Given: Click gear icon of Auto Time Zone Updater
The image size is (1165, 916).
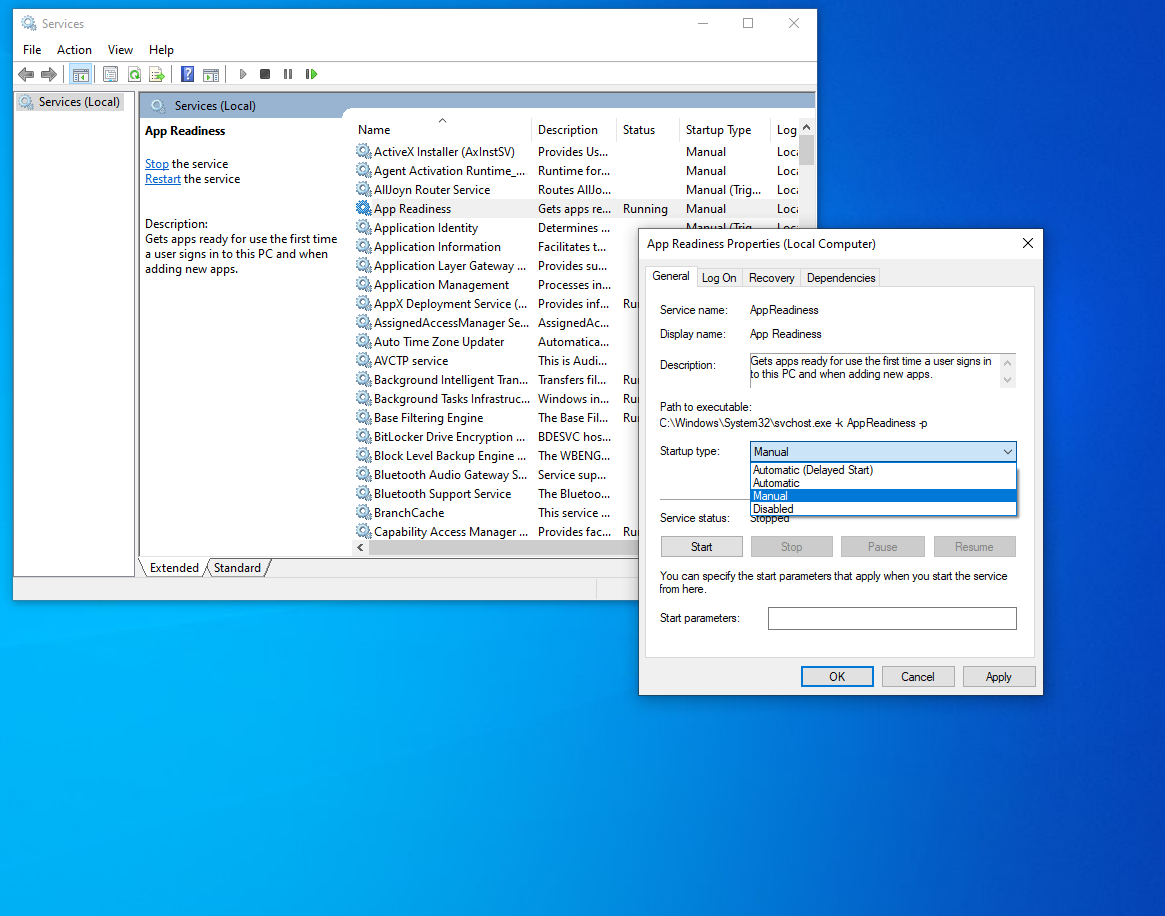Looking at the screenshot, I should [x=363, y=342].
